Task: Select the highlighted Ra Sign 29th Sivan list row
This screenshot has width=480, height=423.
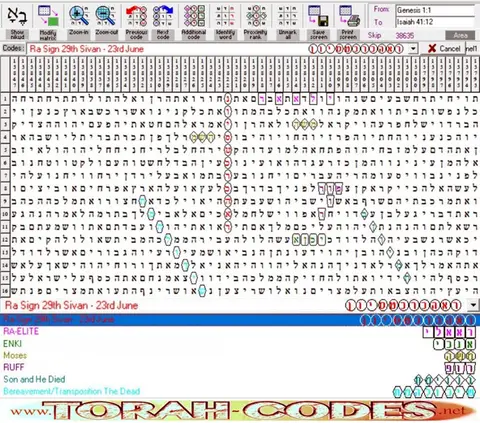Action: [x=240, y=320]
